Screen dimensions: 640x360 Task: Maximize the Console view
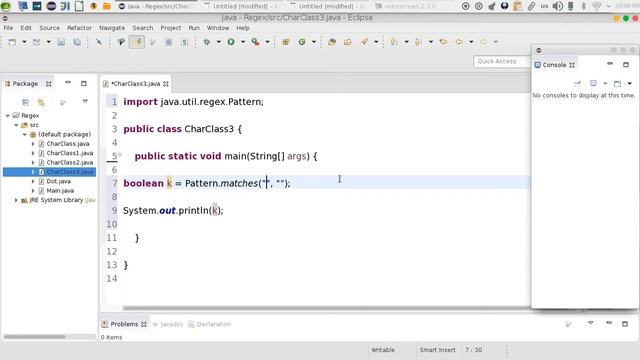pos(626,64)
